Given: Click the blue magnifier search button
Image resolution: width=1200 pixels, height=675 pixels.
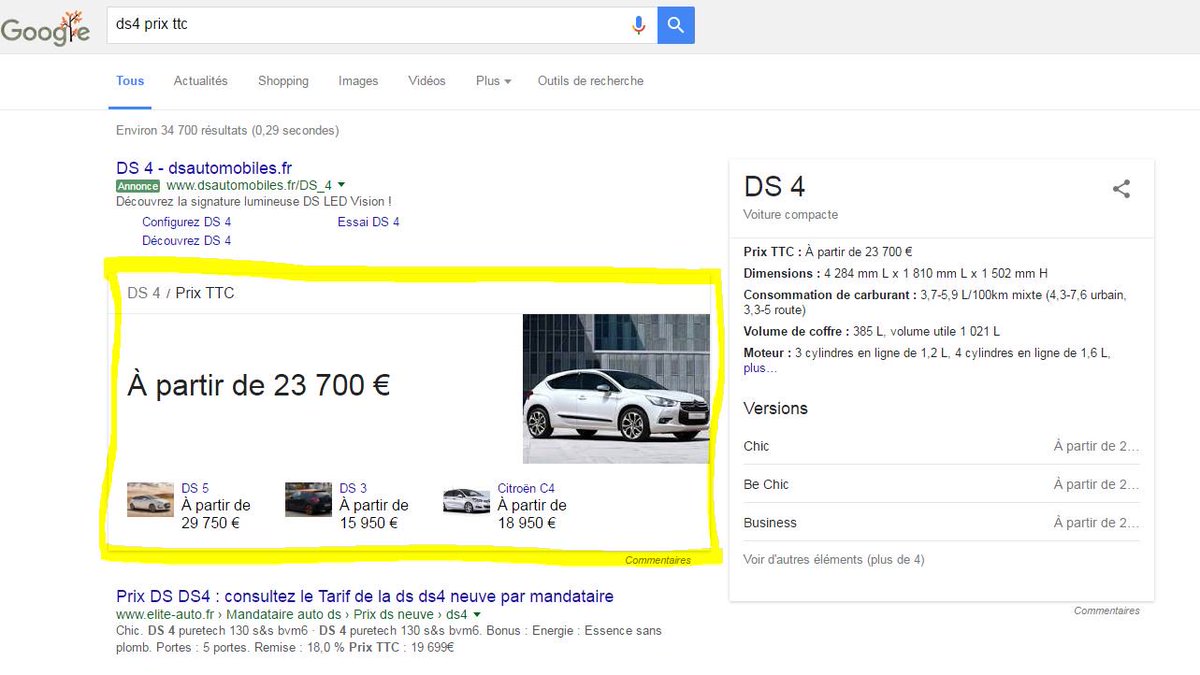Looking at the screenshot, I should (676, 25).
